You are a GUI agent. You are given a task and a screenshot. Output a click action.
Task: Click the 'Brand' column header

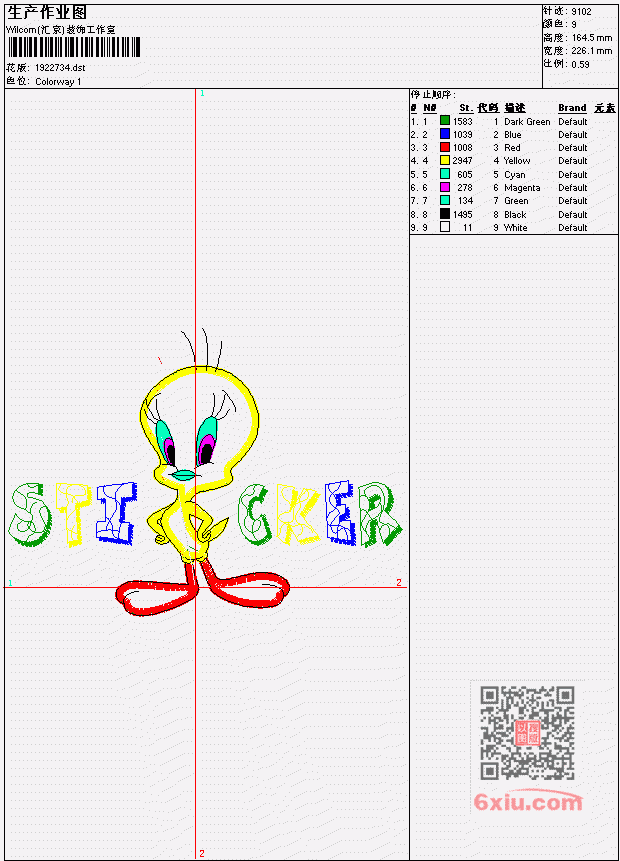pos(572,108)
